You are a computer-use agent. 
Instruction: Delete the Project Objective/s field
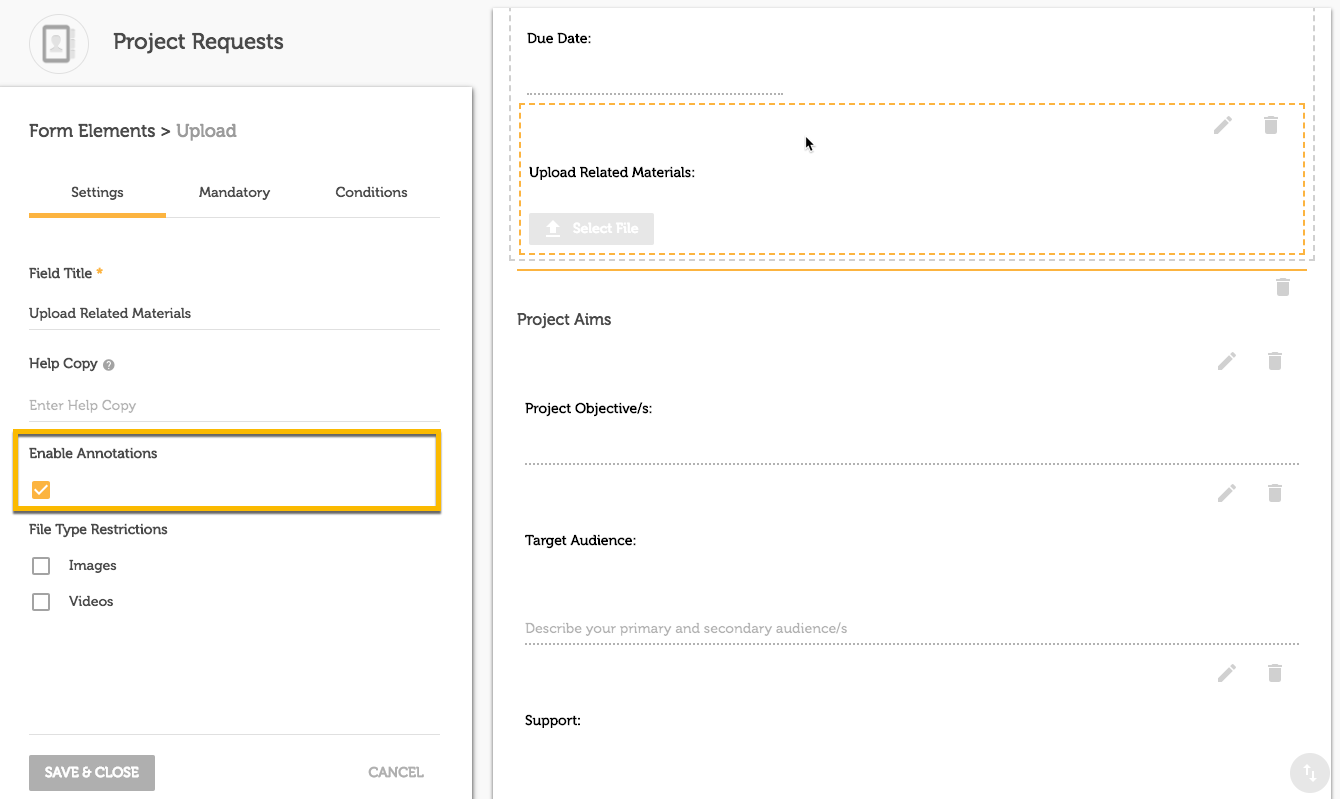pyautogui.click(x=1275, y=361)
